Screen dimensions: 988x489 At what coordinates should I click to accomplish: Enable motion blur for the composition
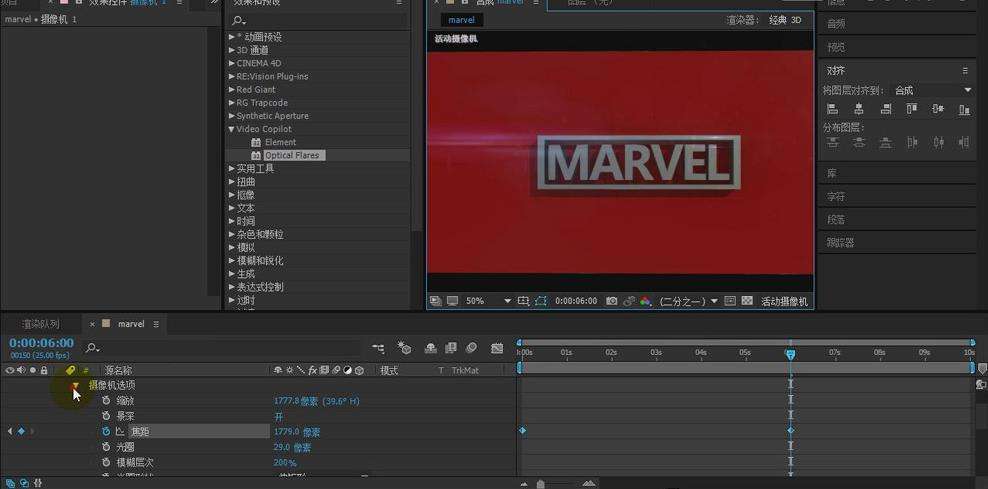(471, 348)
